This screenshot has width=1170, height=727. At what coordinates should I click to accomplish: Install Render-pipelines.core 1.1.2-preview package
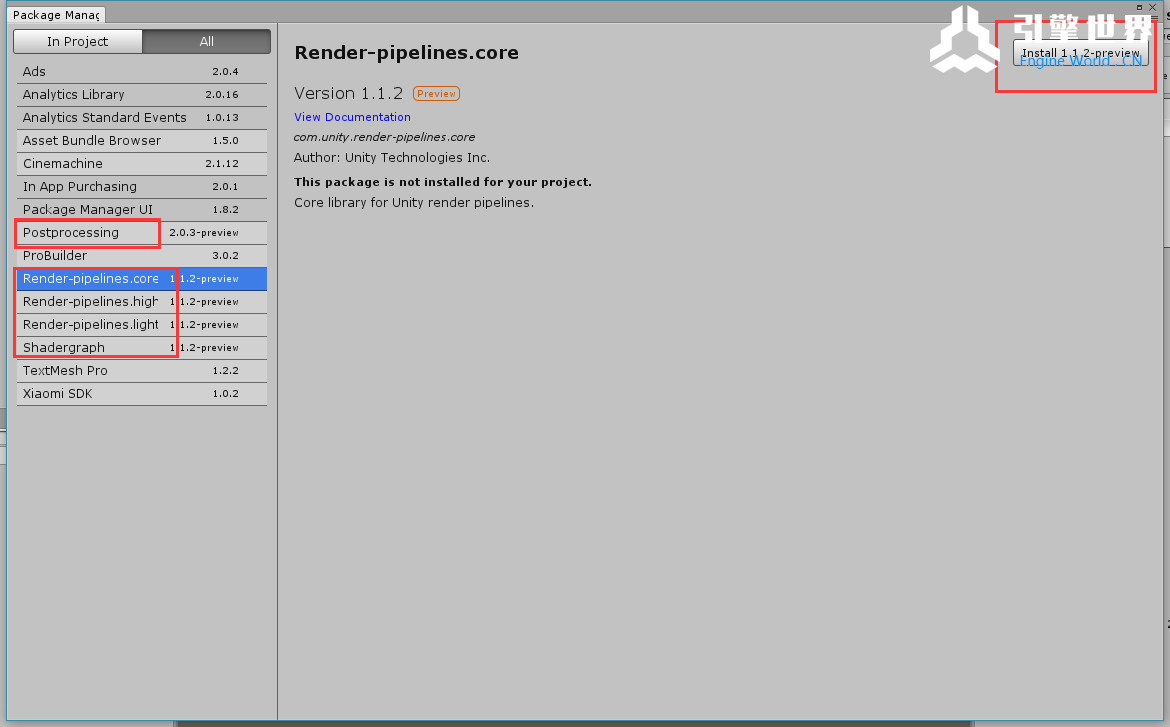(x=1080, y=53)
